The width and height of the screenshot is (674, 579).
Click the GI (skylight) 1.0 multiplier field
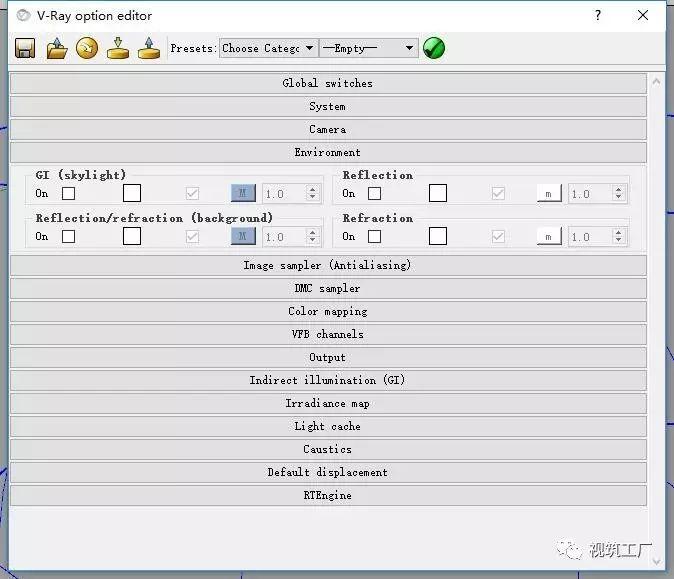coord(284,194)
